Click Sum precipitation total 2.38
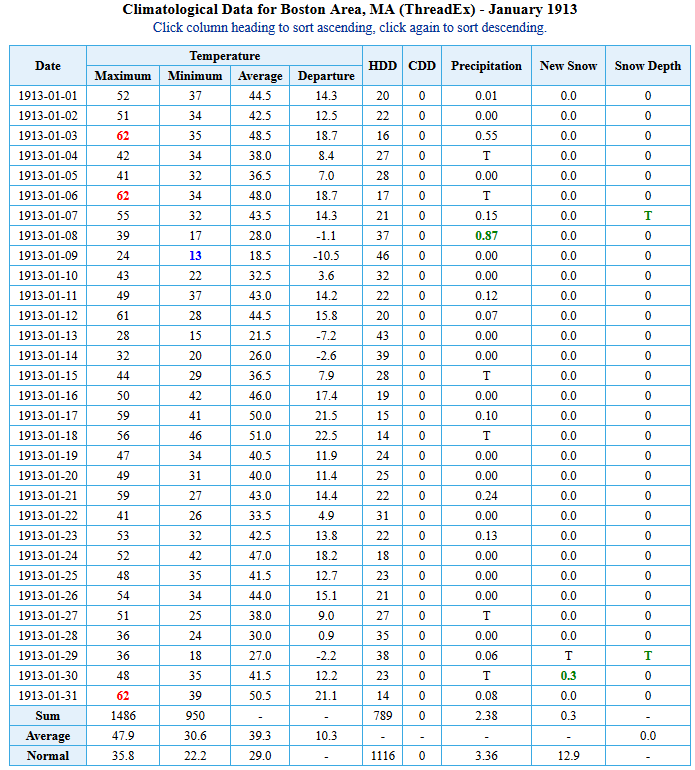 pos(486,716)
